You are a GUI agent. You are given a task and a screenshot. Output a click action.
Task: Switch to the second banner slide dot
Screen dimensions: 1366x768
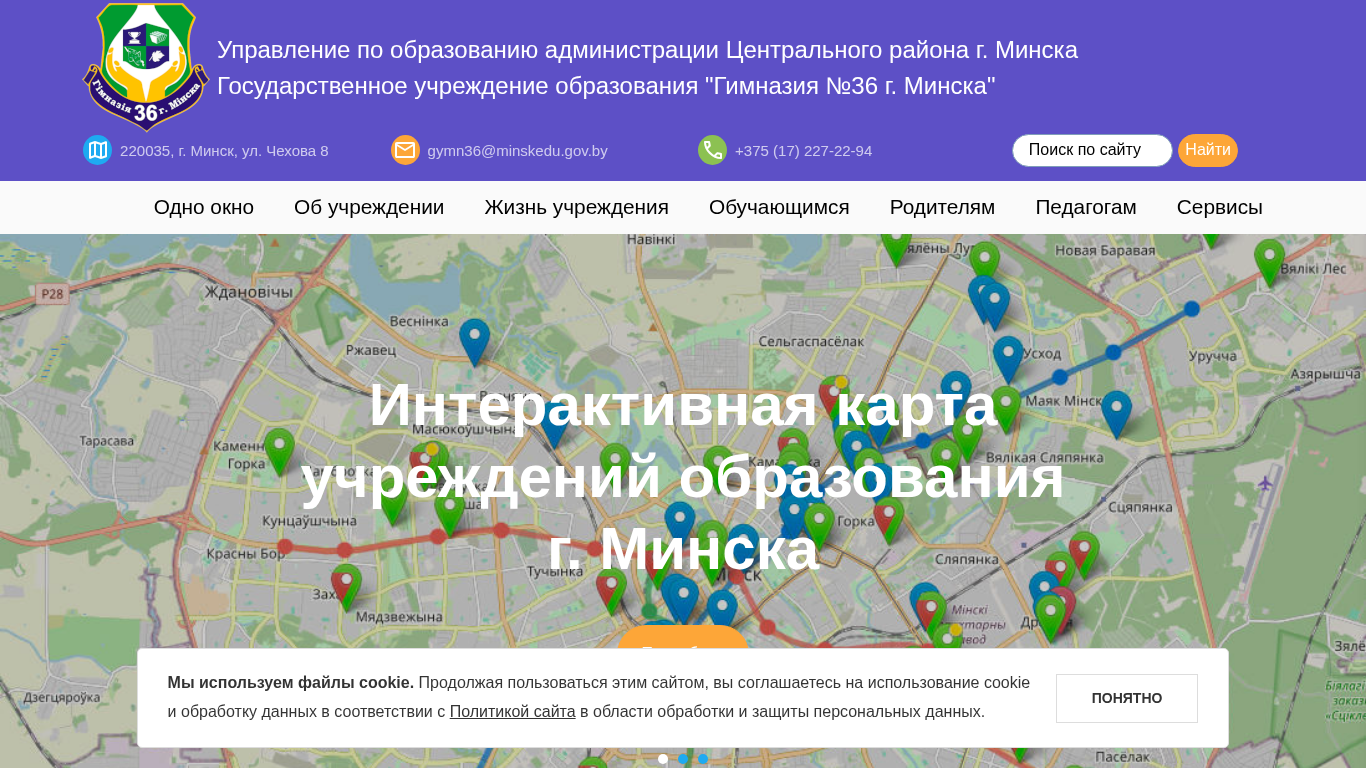[683, 759]
